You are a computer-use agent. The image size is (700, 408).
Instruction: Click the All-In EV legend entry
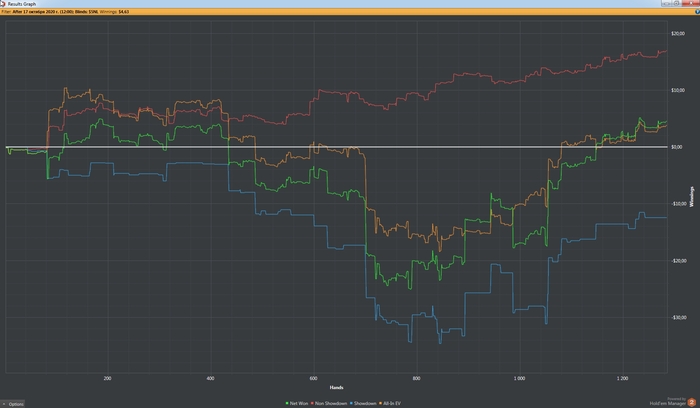pyautogui.click(x=390, y=404)
